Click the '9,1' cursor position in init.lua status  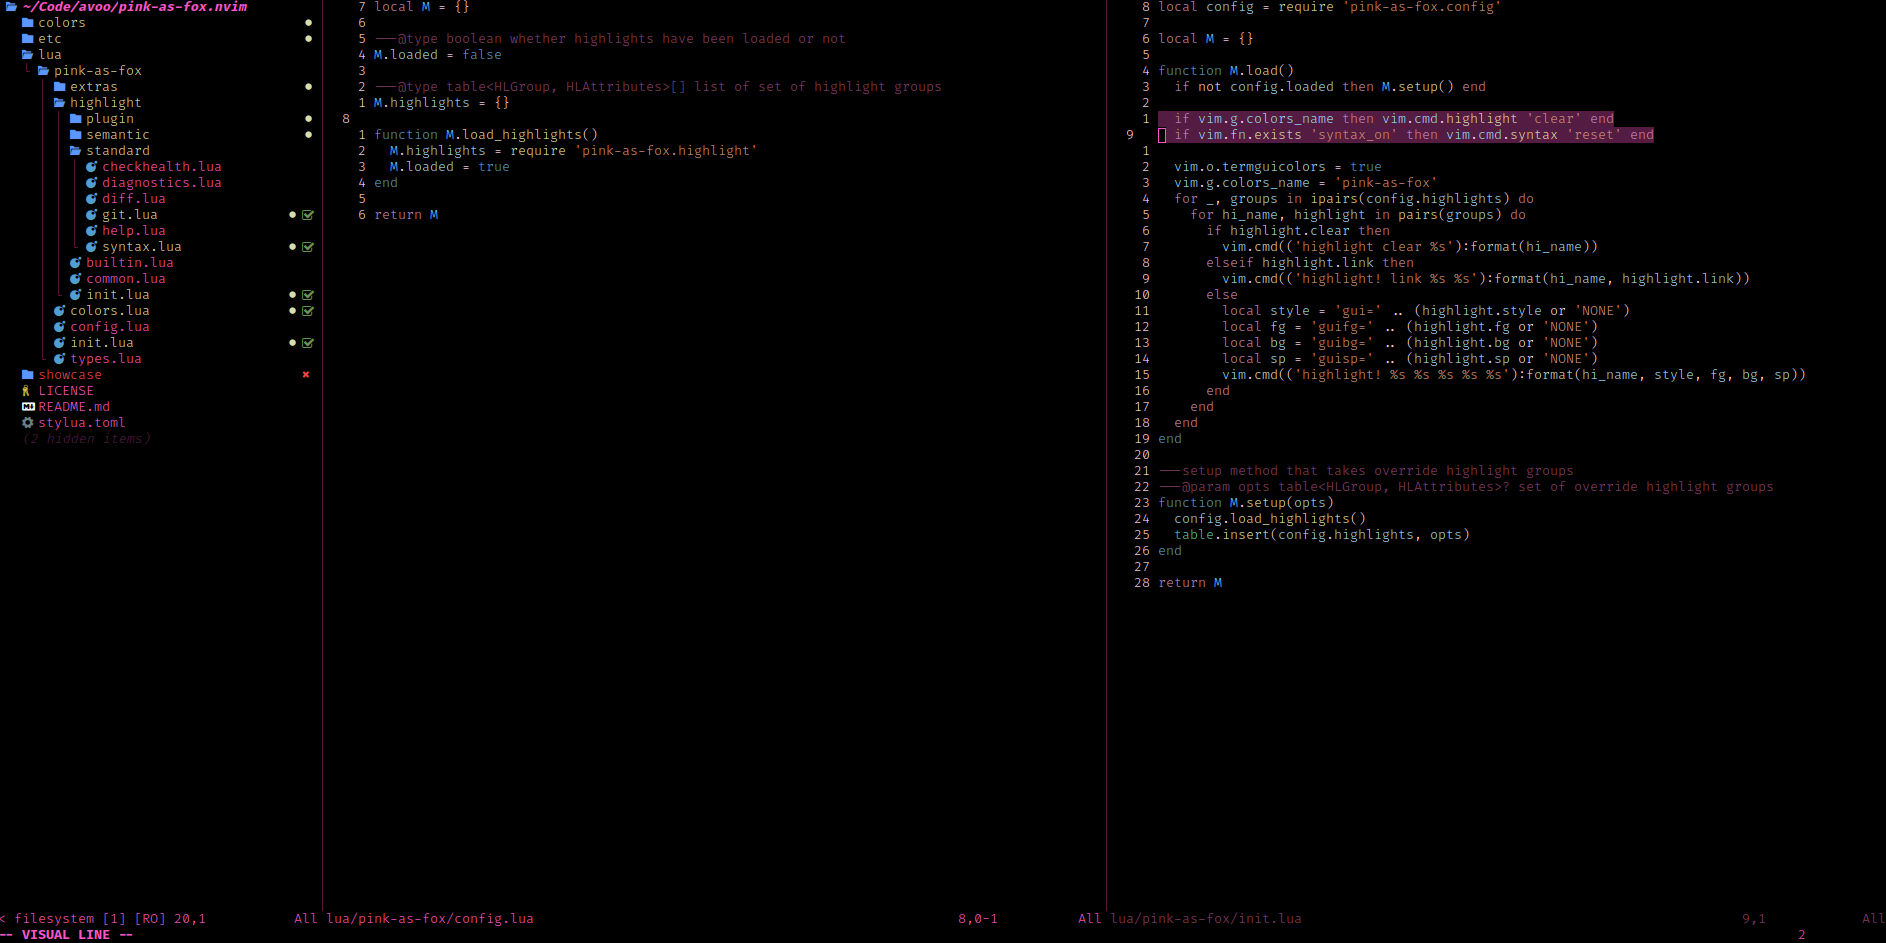(x=1754, y=919)
